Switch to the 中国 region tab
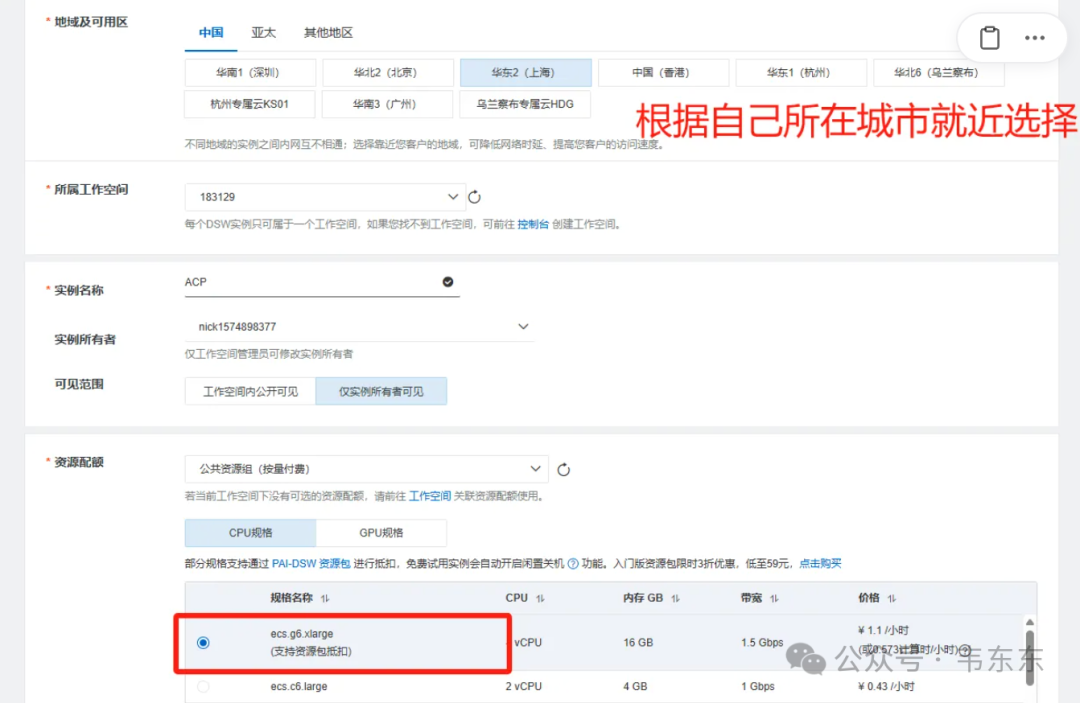Viewport: 1080px width, 703px height. point(211,32)
